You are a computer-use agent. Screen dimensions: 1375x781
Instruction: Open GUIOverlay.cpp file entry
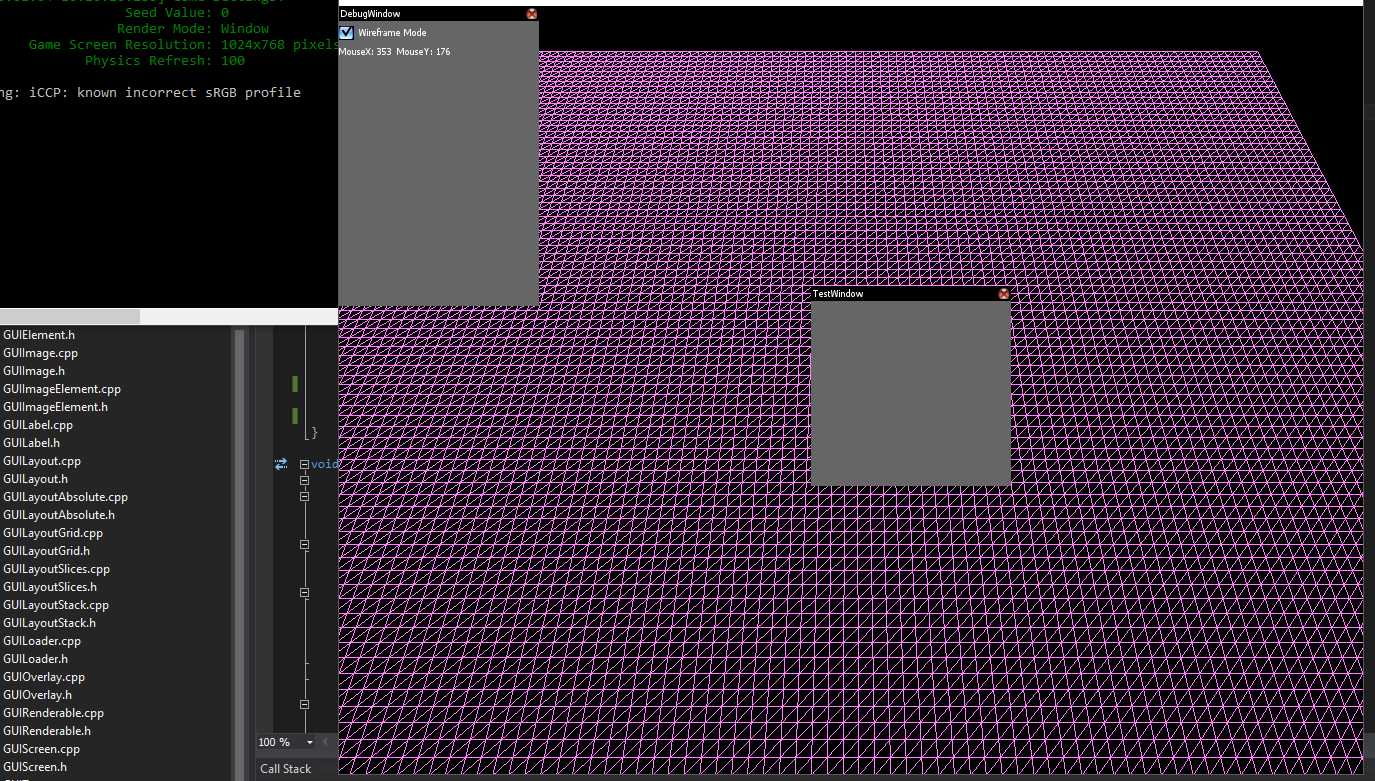click(x=44, y=677)
